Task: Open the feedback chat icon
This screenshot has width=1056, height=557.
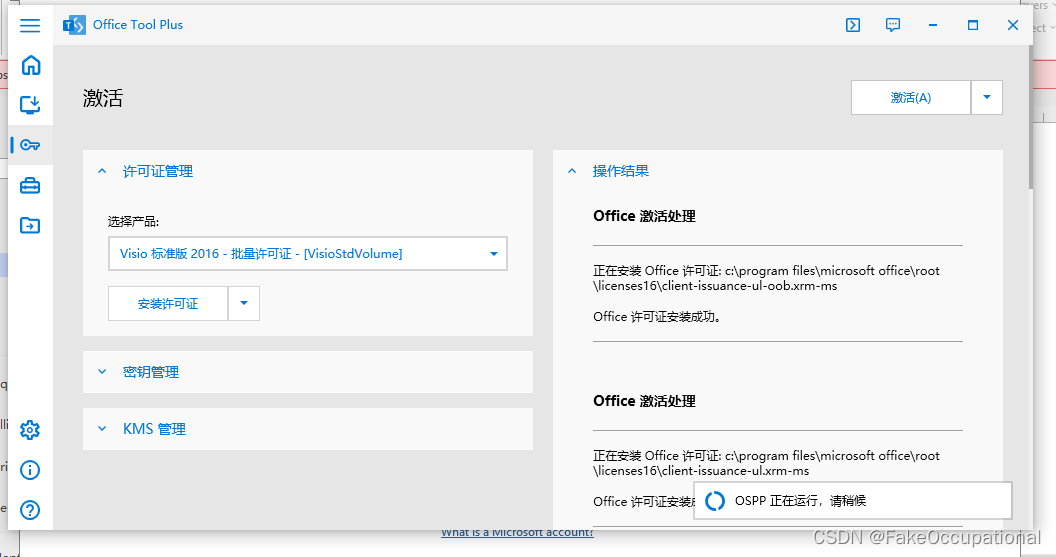Action: [892, 25]
